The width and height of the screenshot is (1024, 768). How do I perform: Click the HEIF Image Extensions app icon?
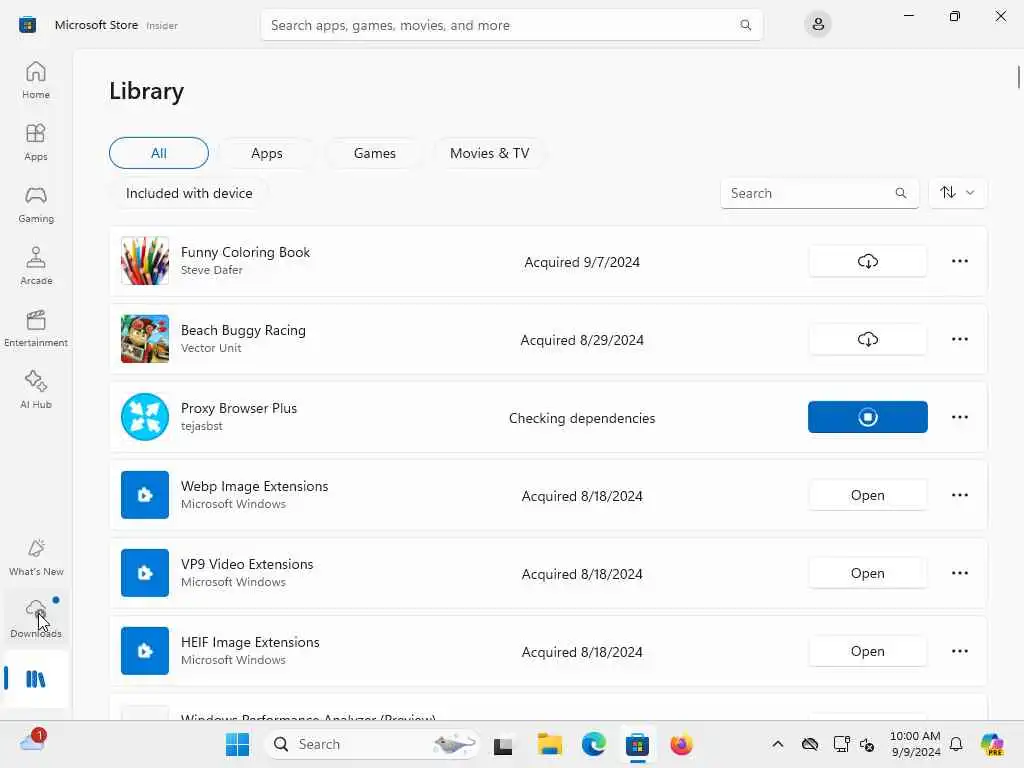[x=145, y=651]
